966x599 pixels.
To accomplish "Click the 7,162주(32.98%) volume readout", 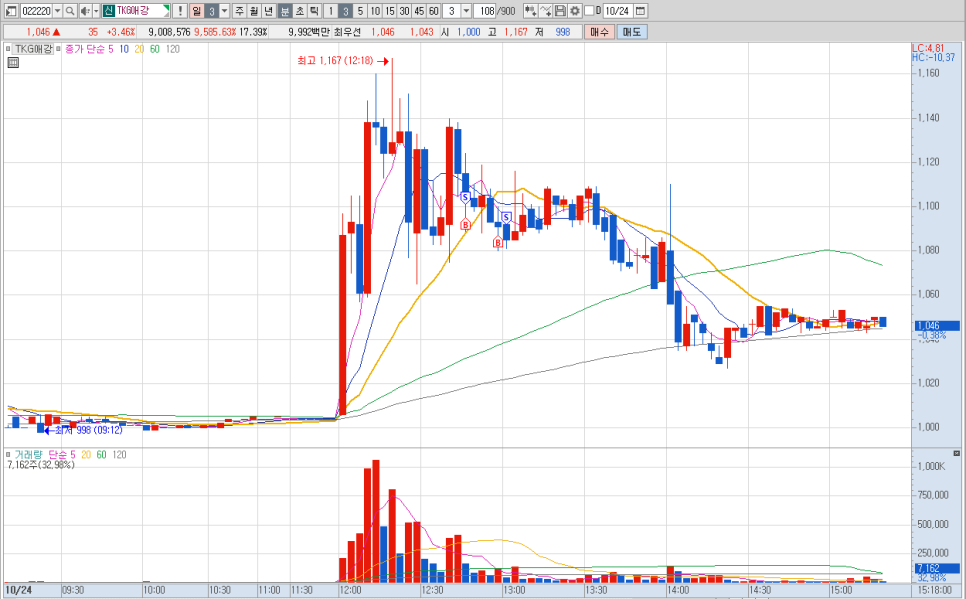I will (41, 465).
